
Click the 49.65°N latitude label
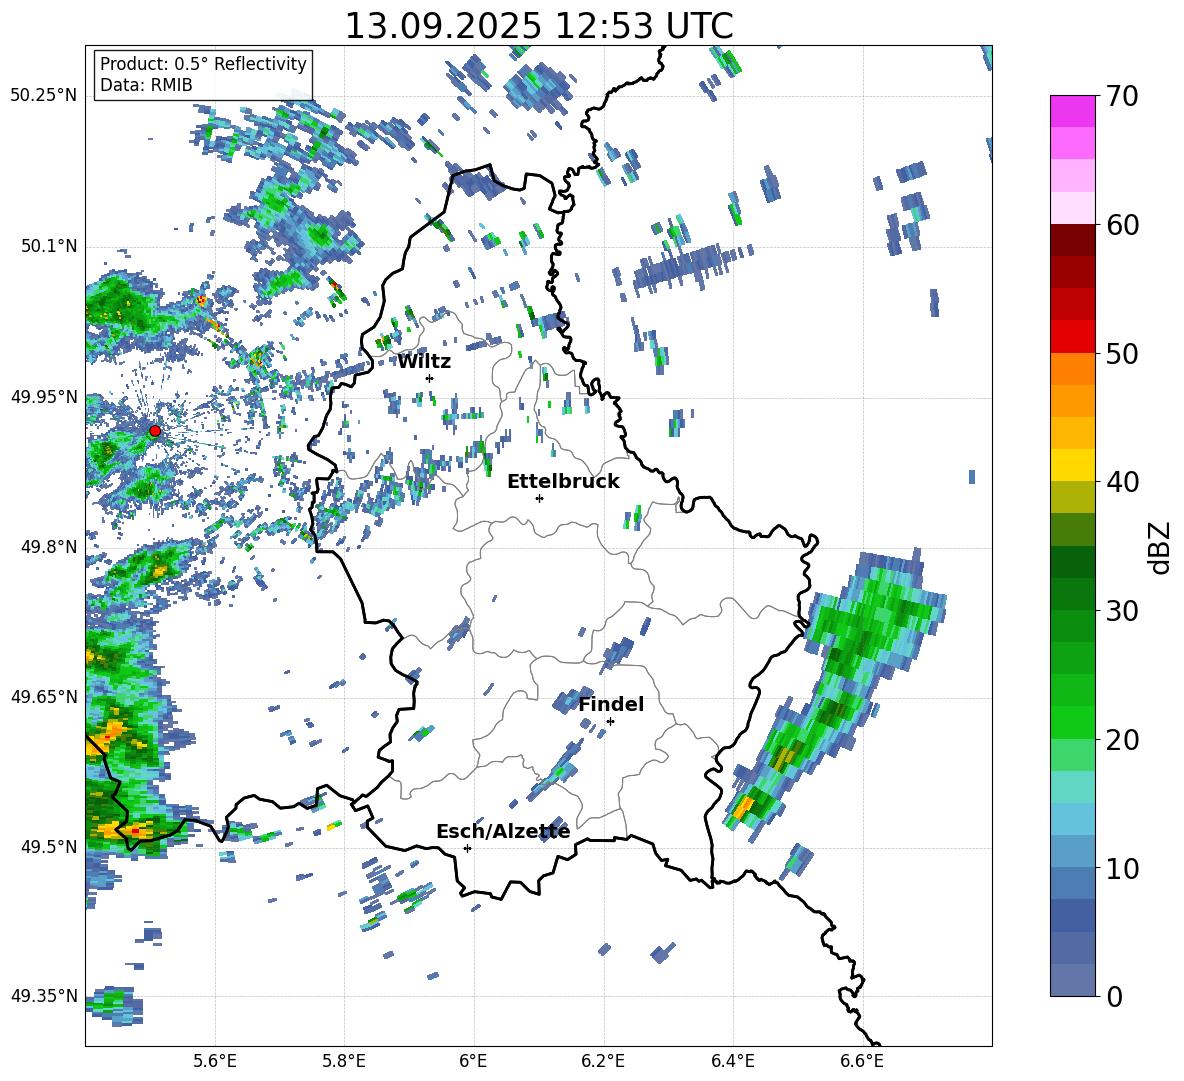(x=44, y=696)
